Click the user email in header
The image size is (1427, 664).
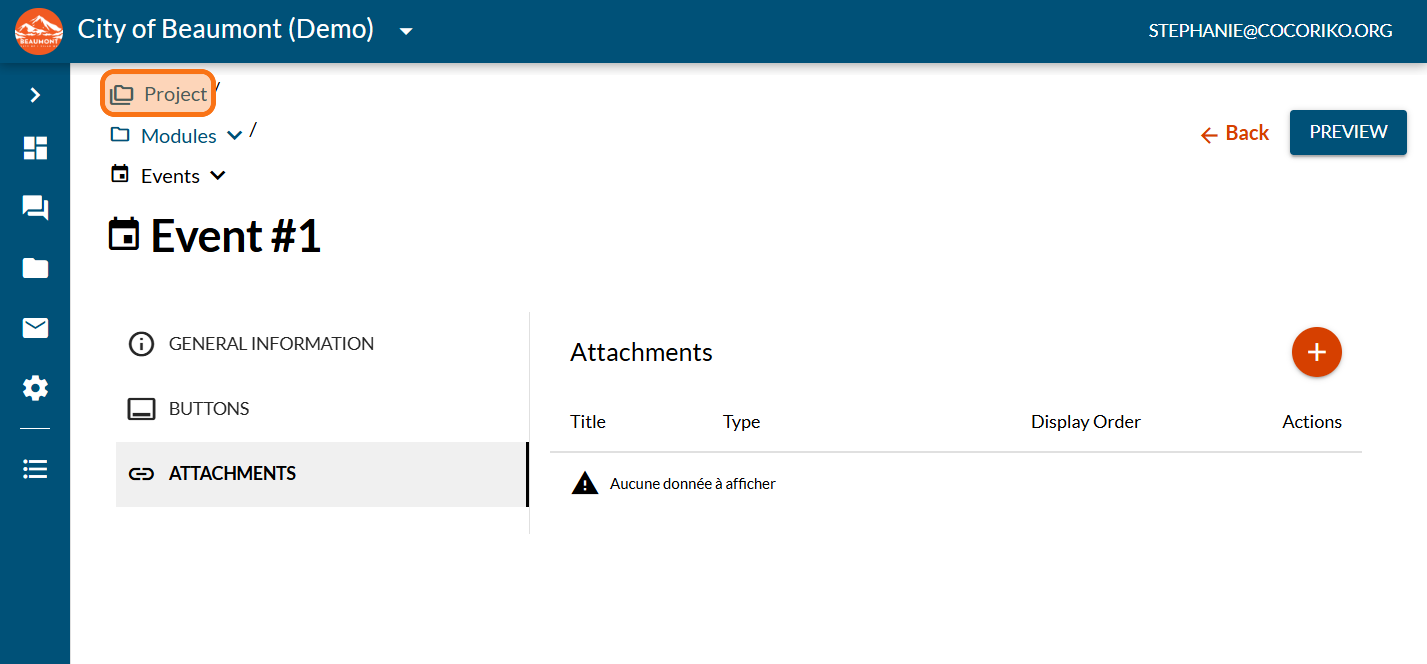(1270, 31)
